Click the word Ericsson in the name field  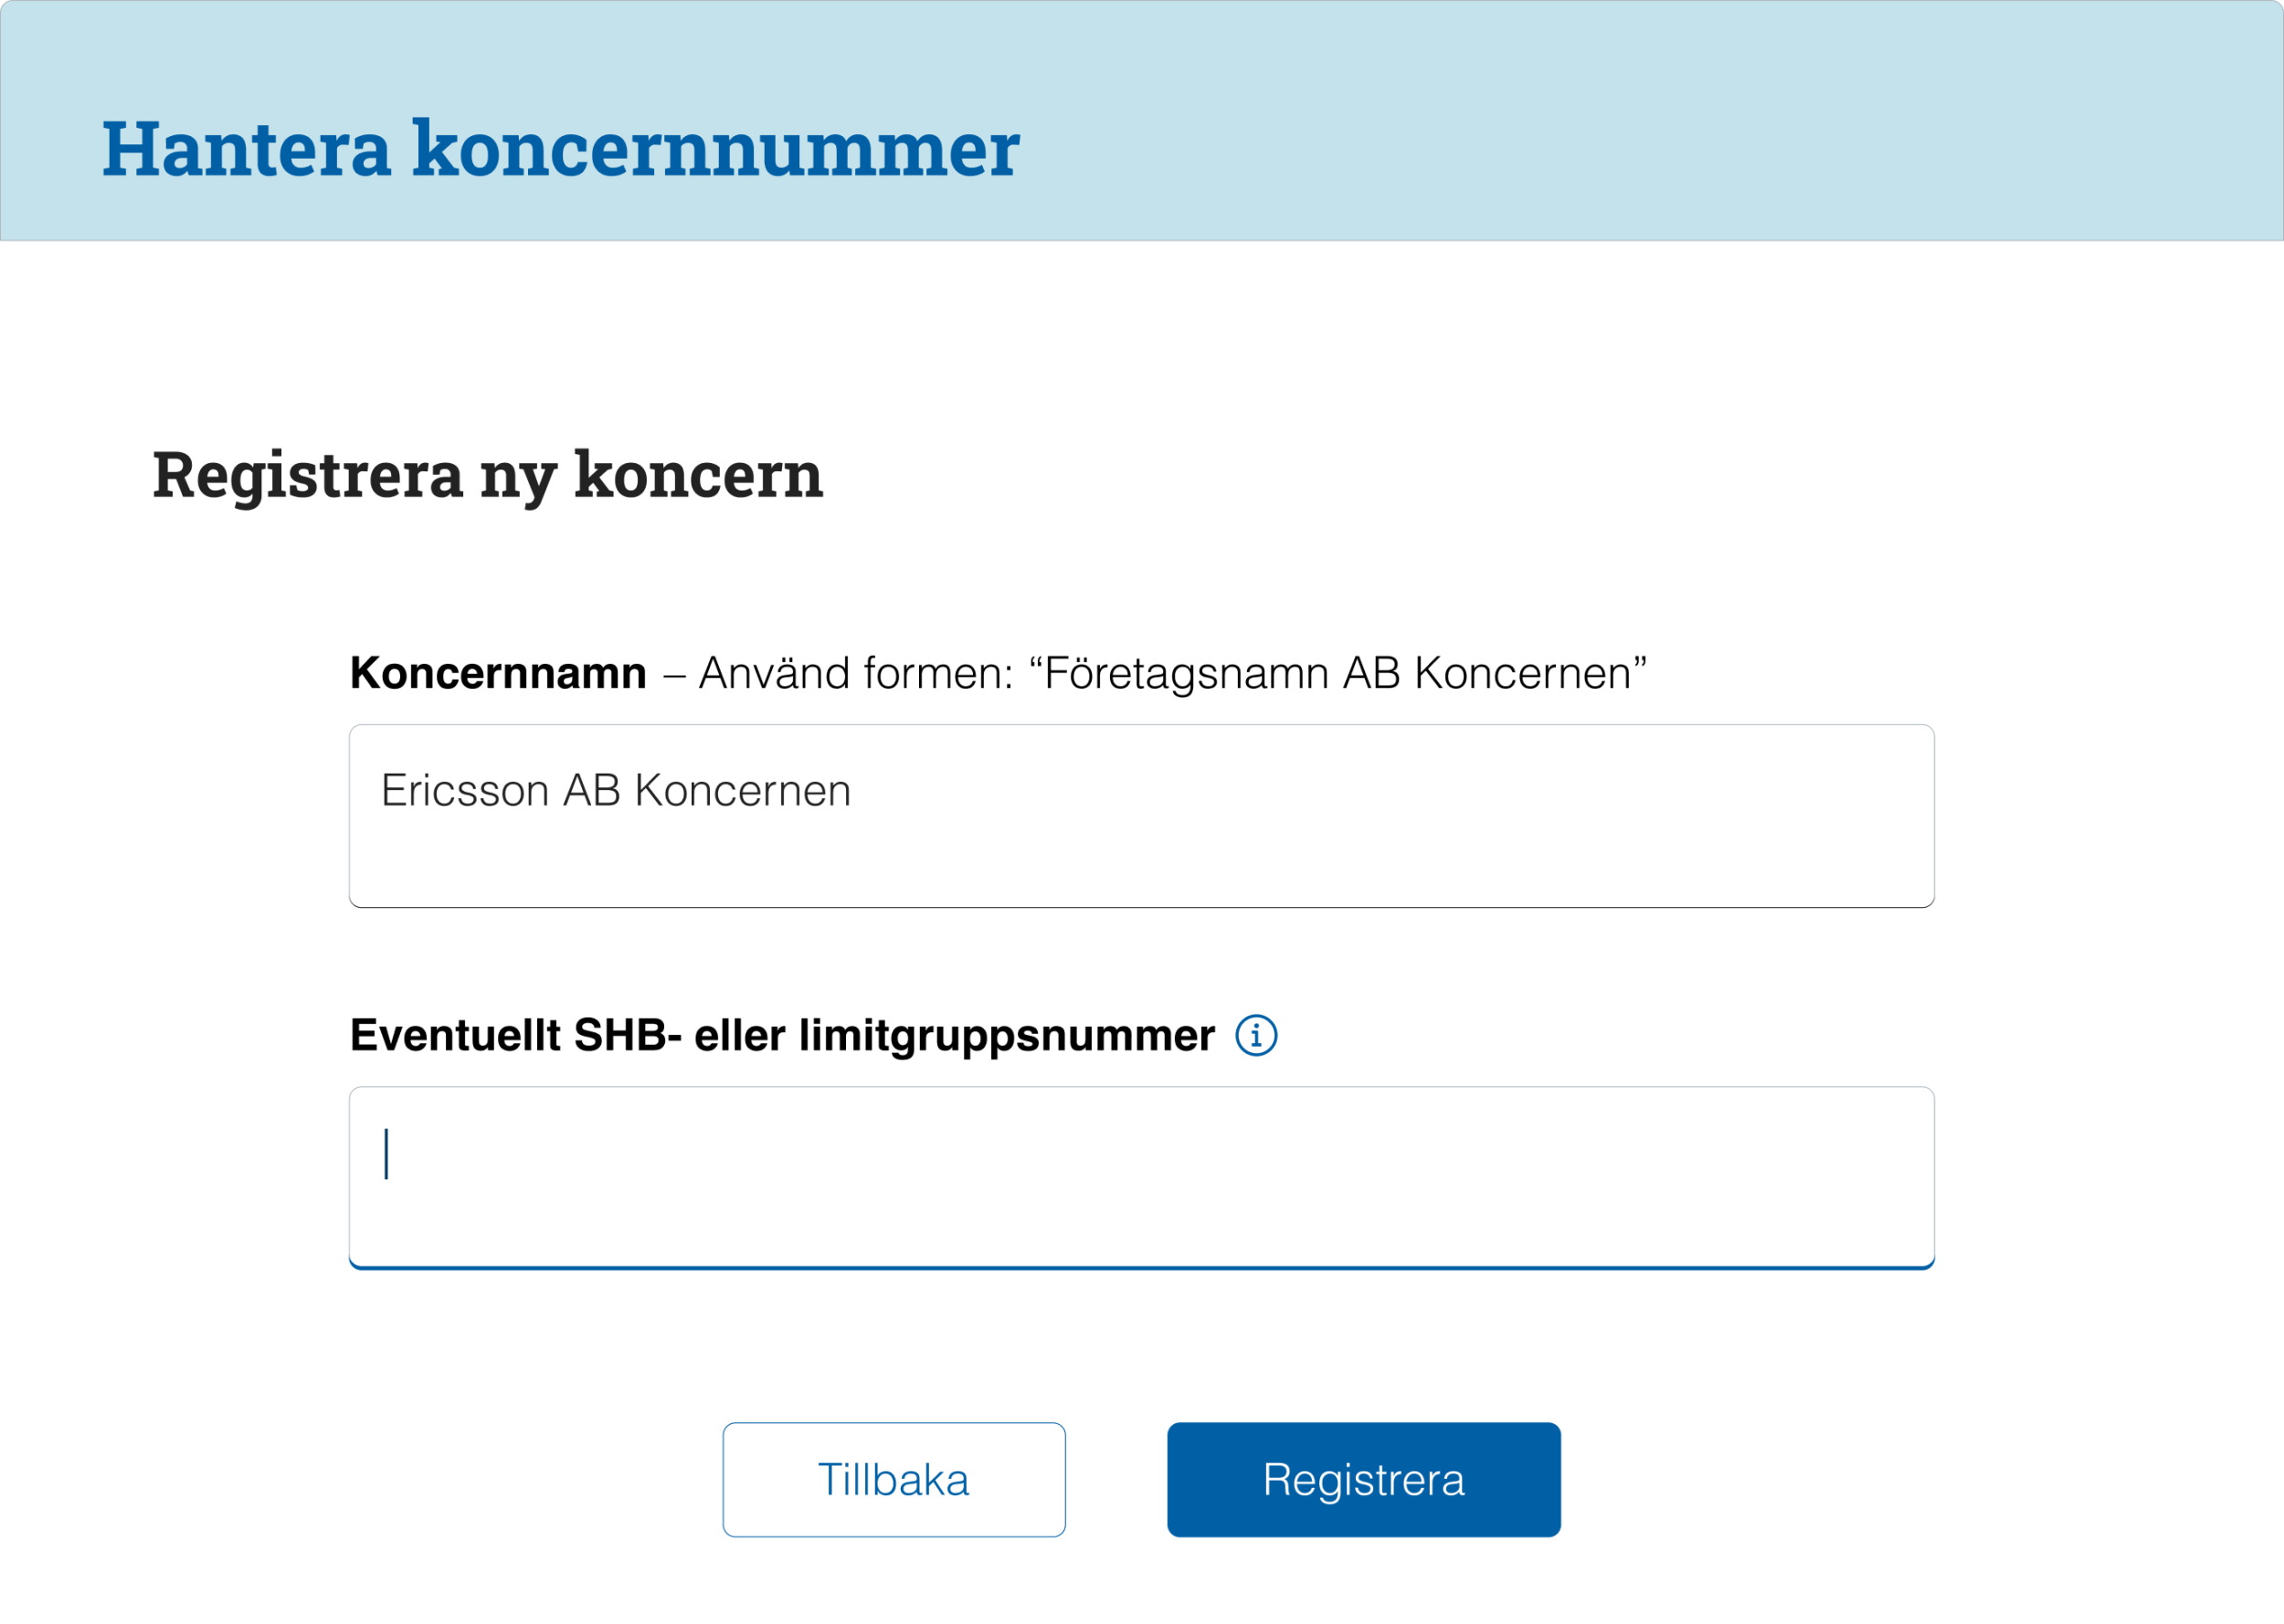tap(465, 791)
